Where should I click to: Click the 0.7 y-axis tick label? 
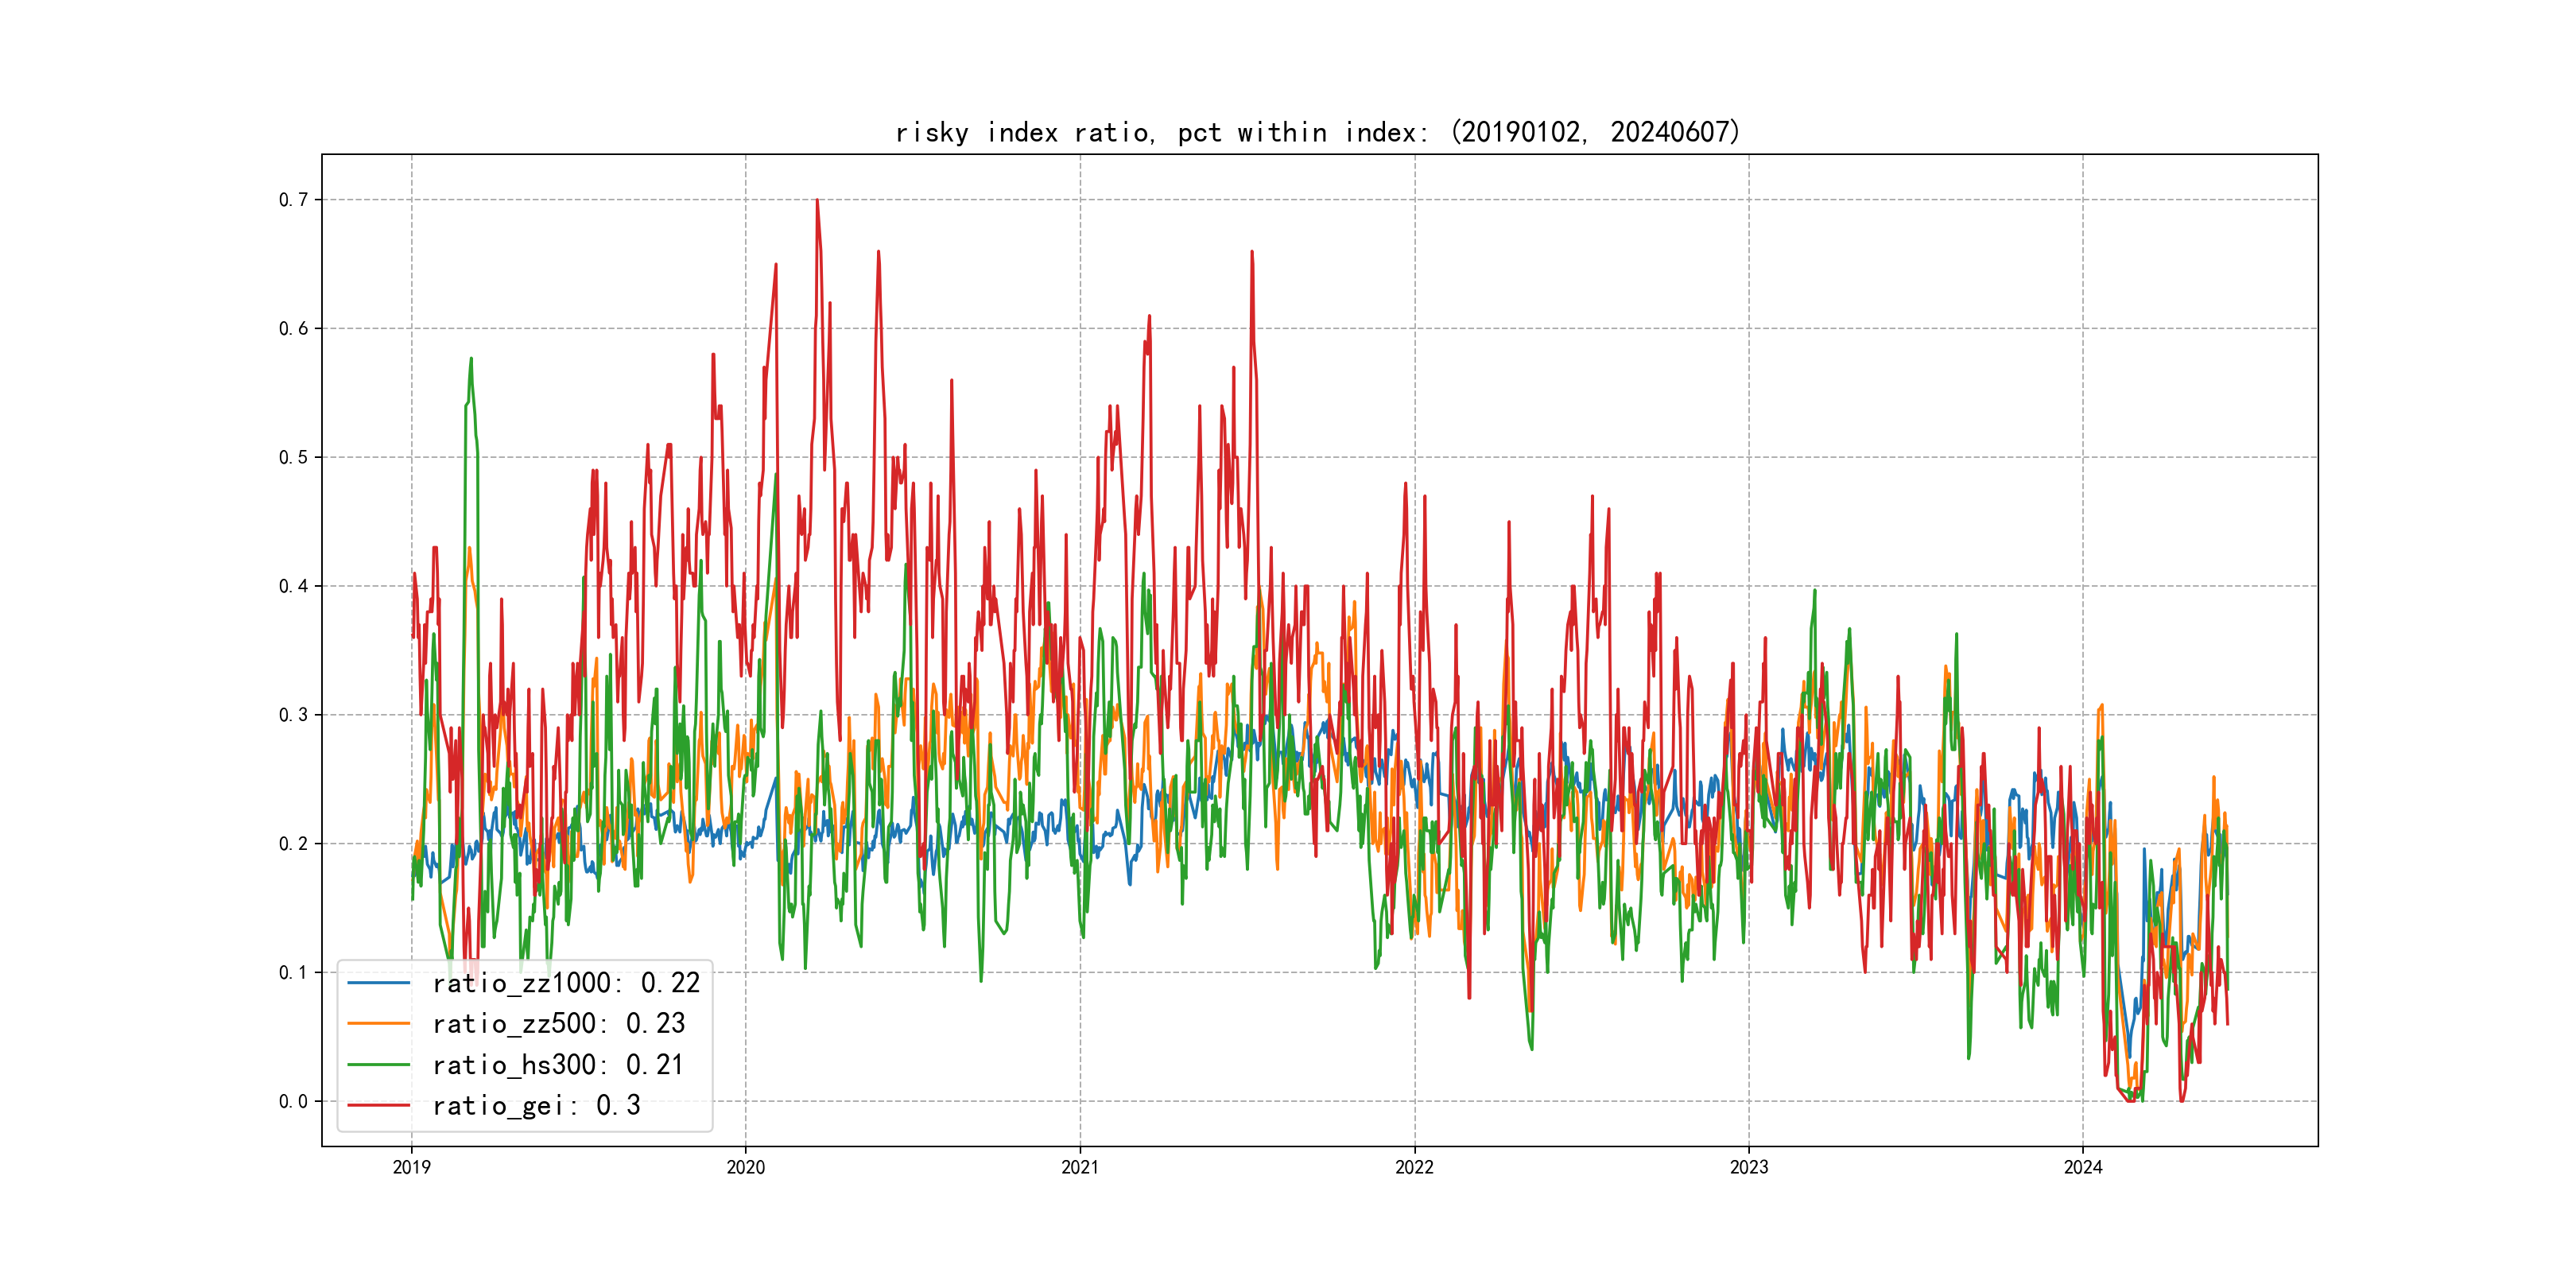point(293,200)
